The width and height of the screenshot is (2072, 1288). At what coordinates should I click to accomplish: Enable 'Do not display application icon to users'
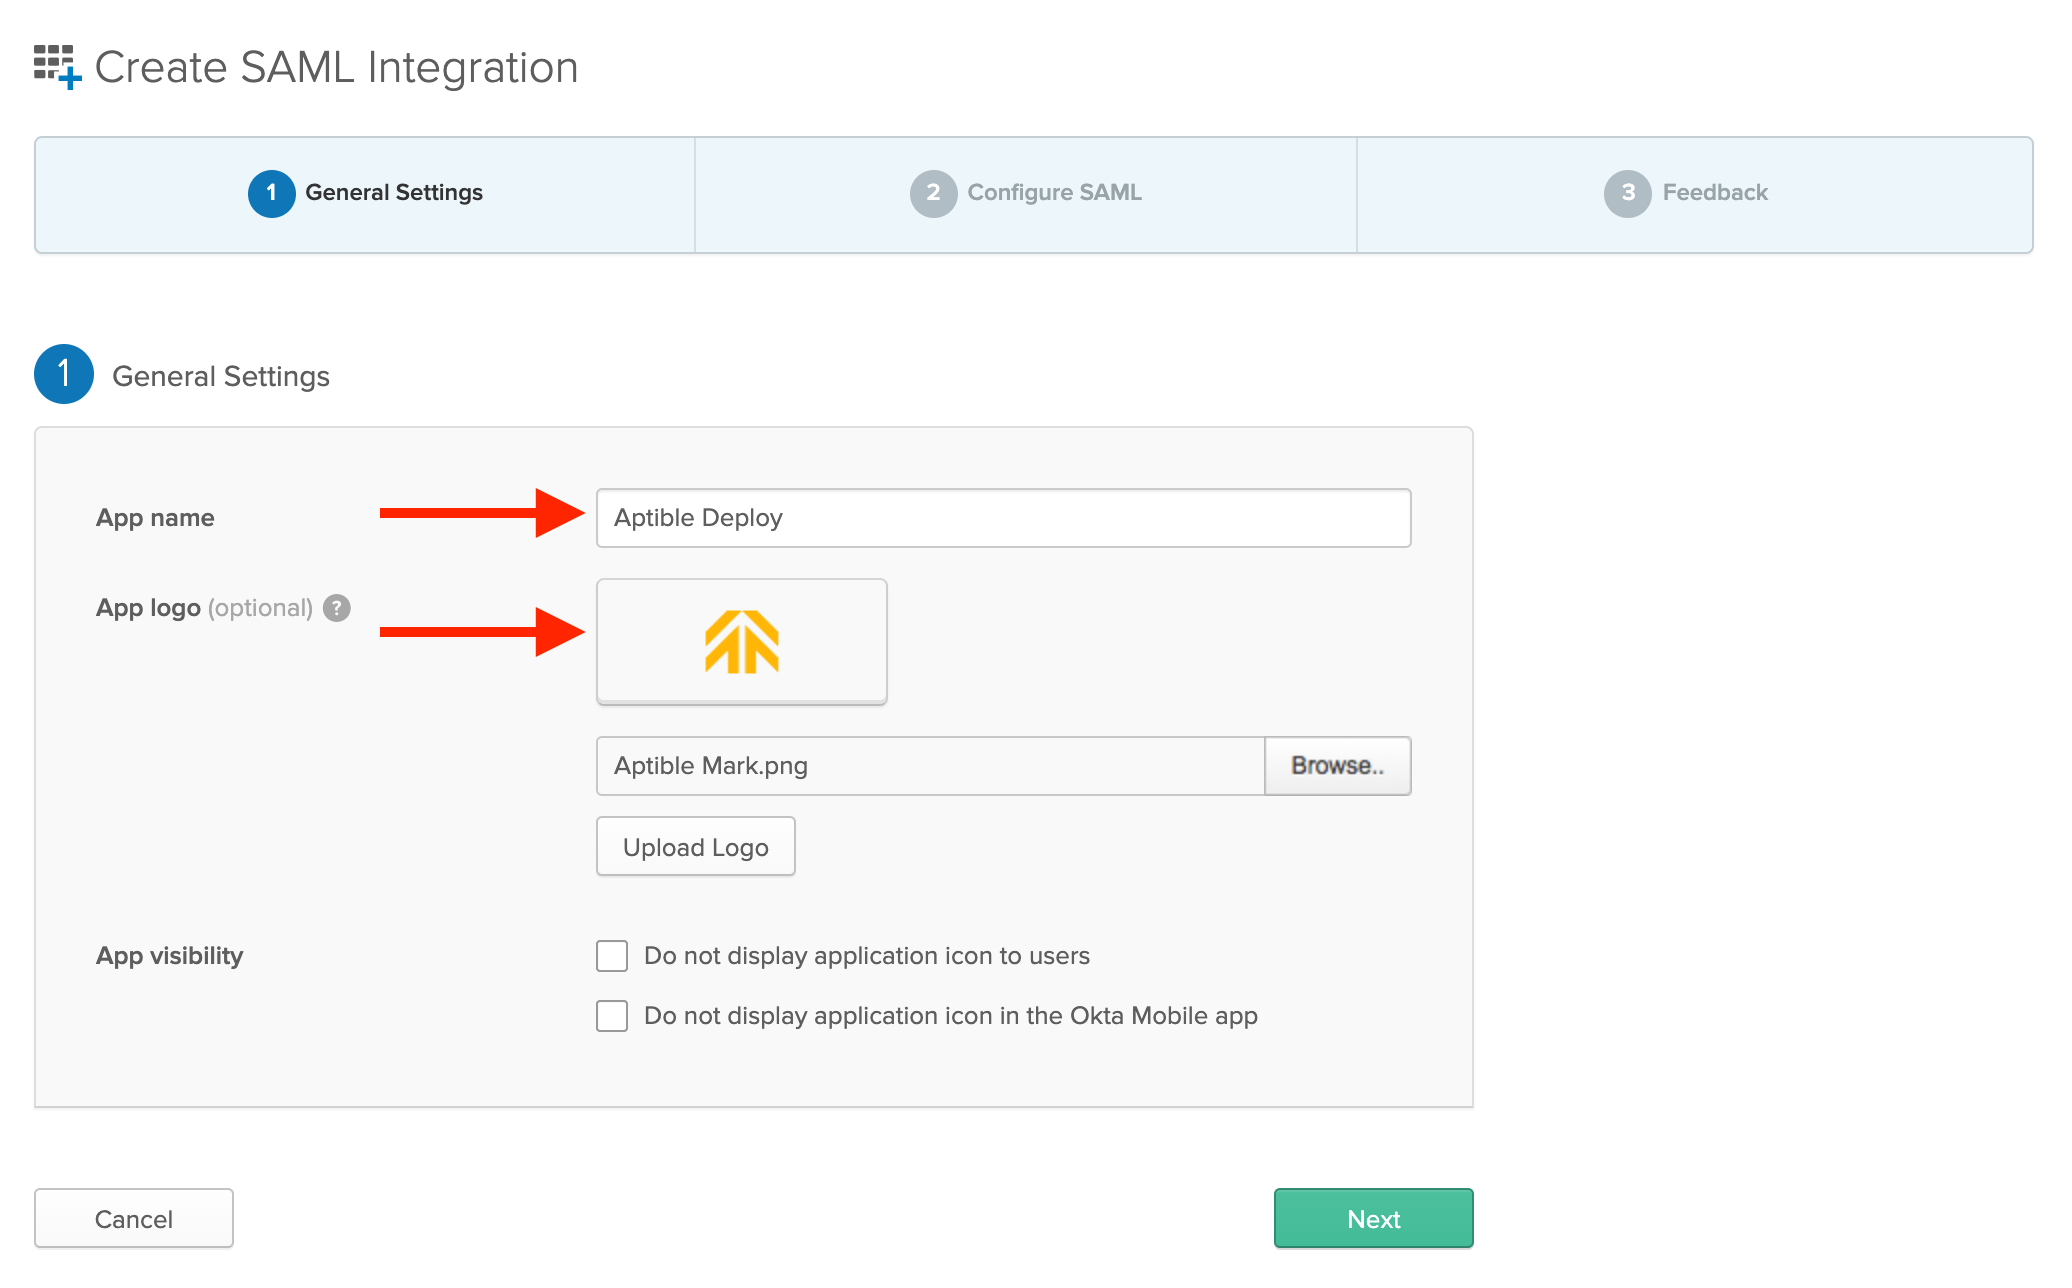(612, 956)
